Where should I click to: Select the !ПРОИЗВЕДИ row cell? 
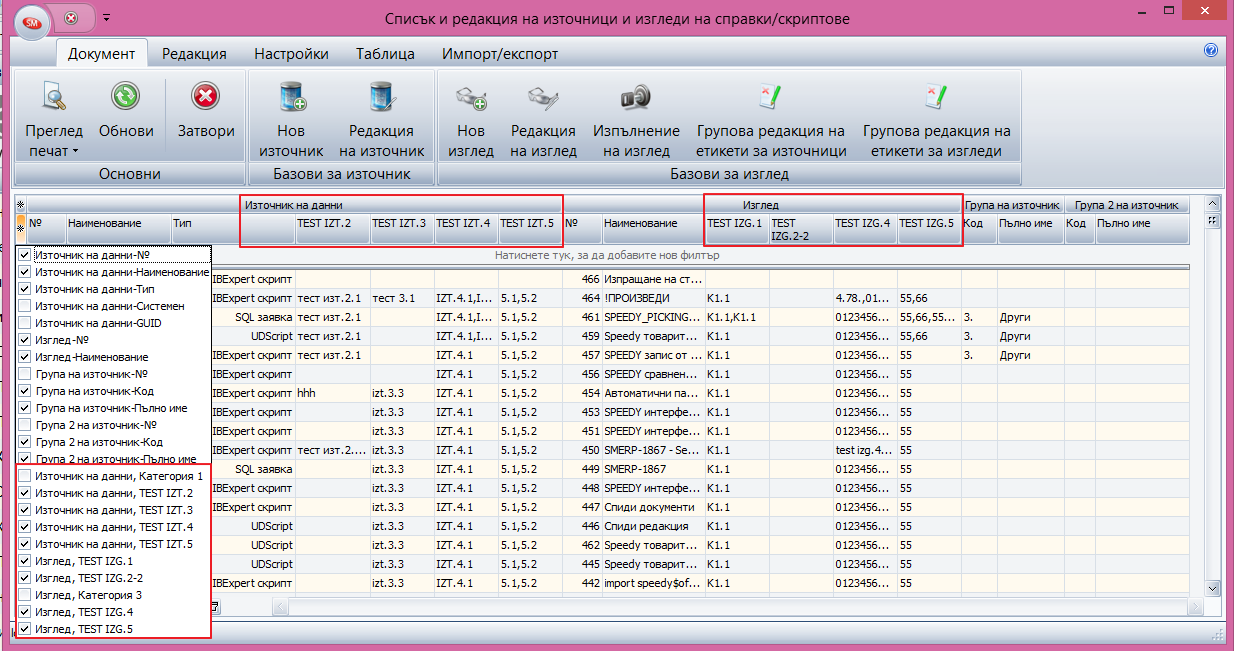point(653,298)
